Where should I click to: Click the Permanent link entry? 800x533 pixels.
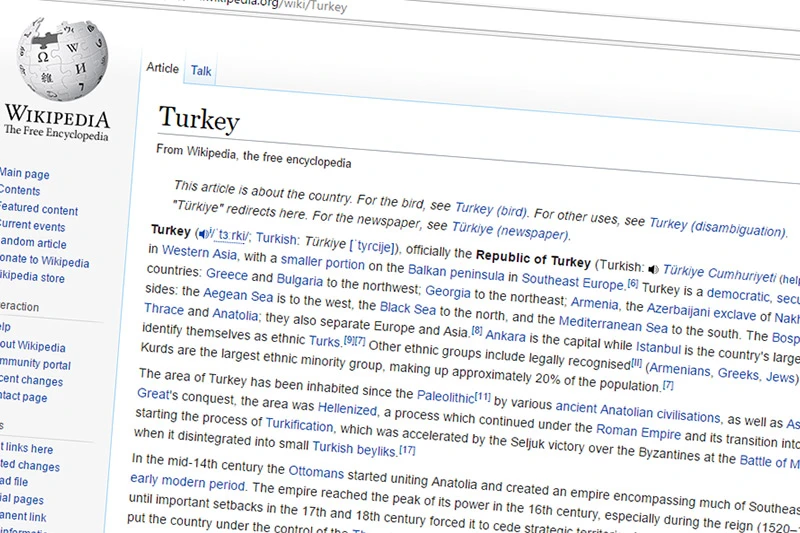(x=23, y=516)
